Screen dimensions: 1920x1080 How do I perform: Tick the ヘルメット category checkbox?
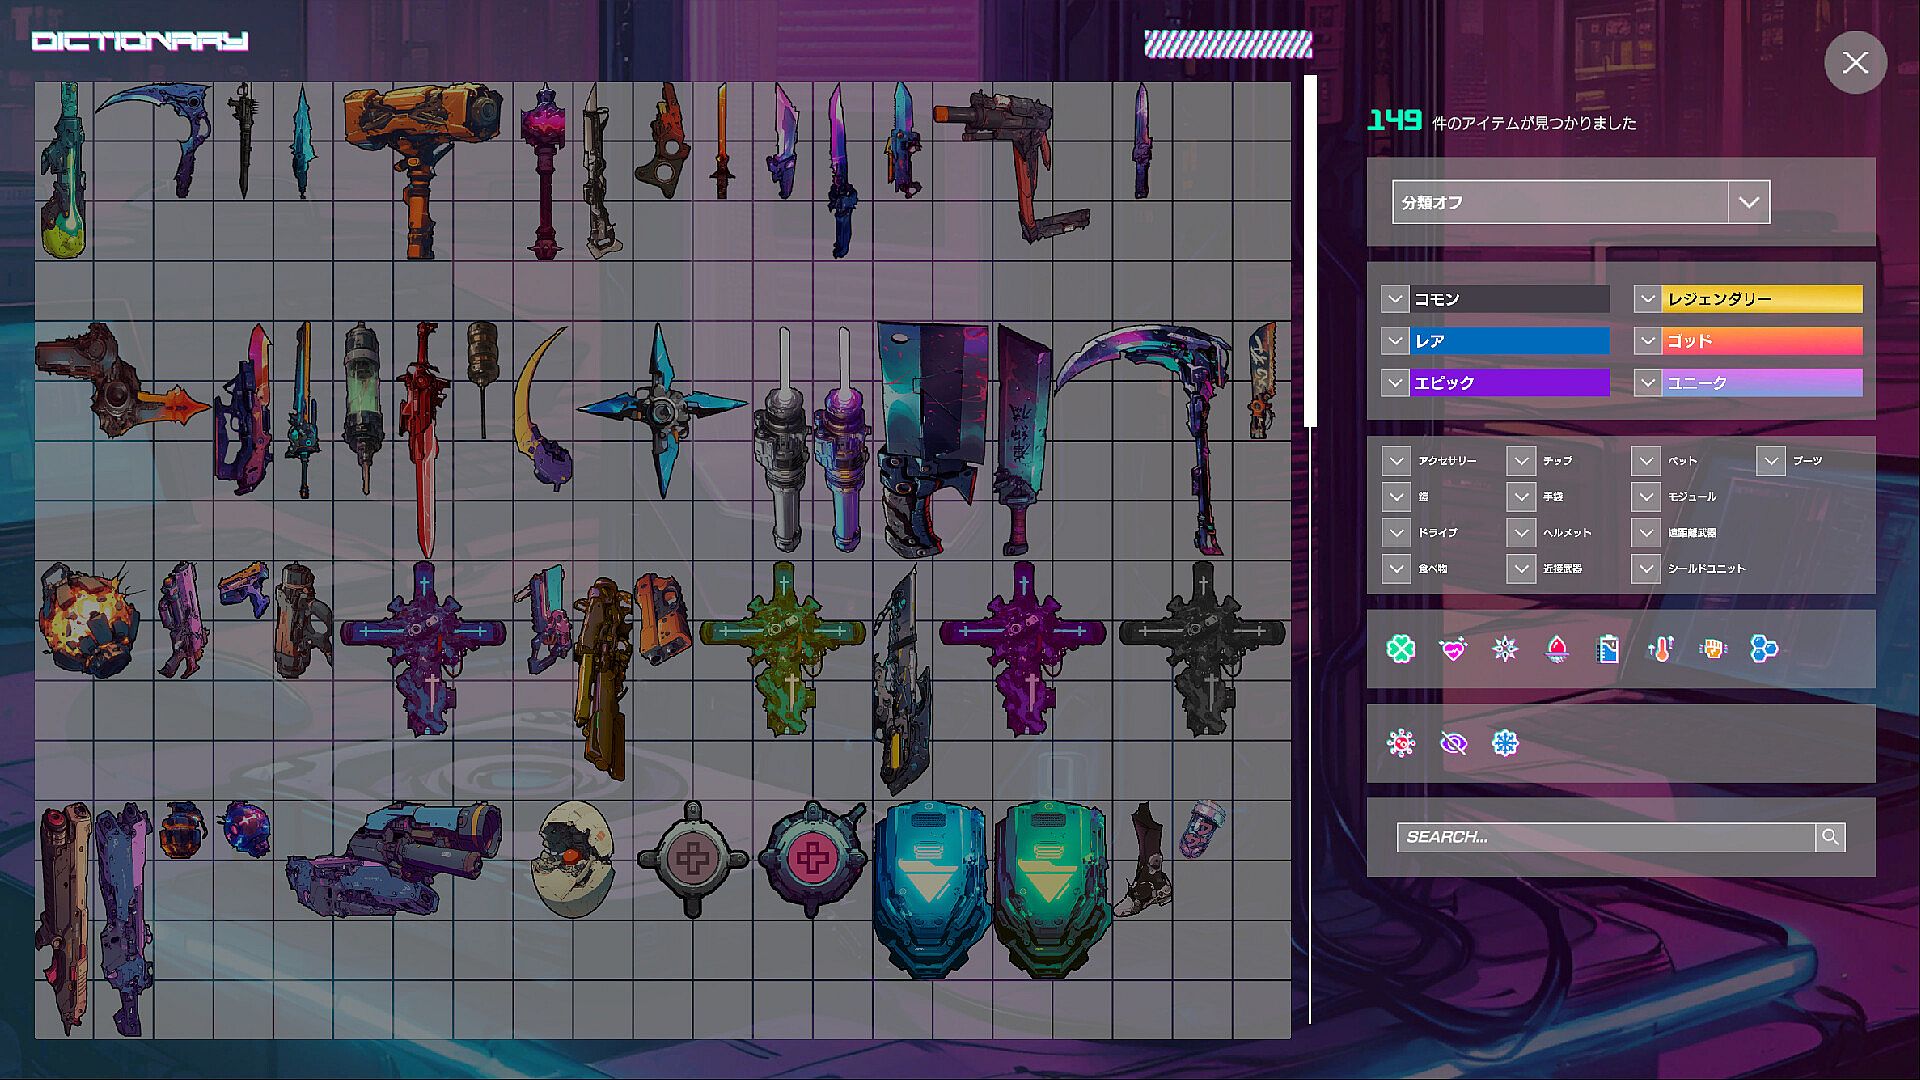point(1521,533)
